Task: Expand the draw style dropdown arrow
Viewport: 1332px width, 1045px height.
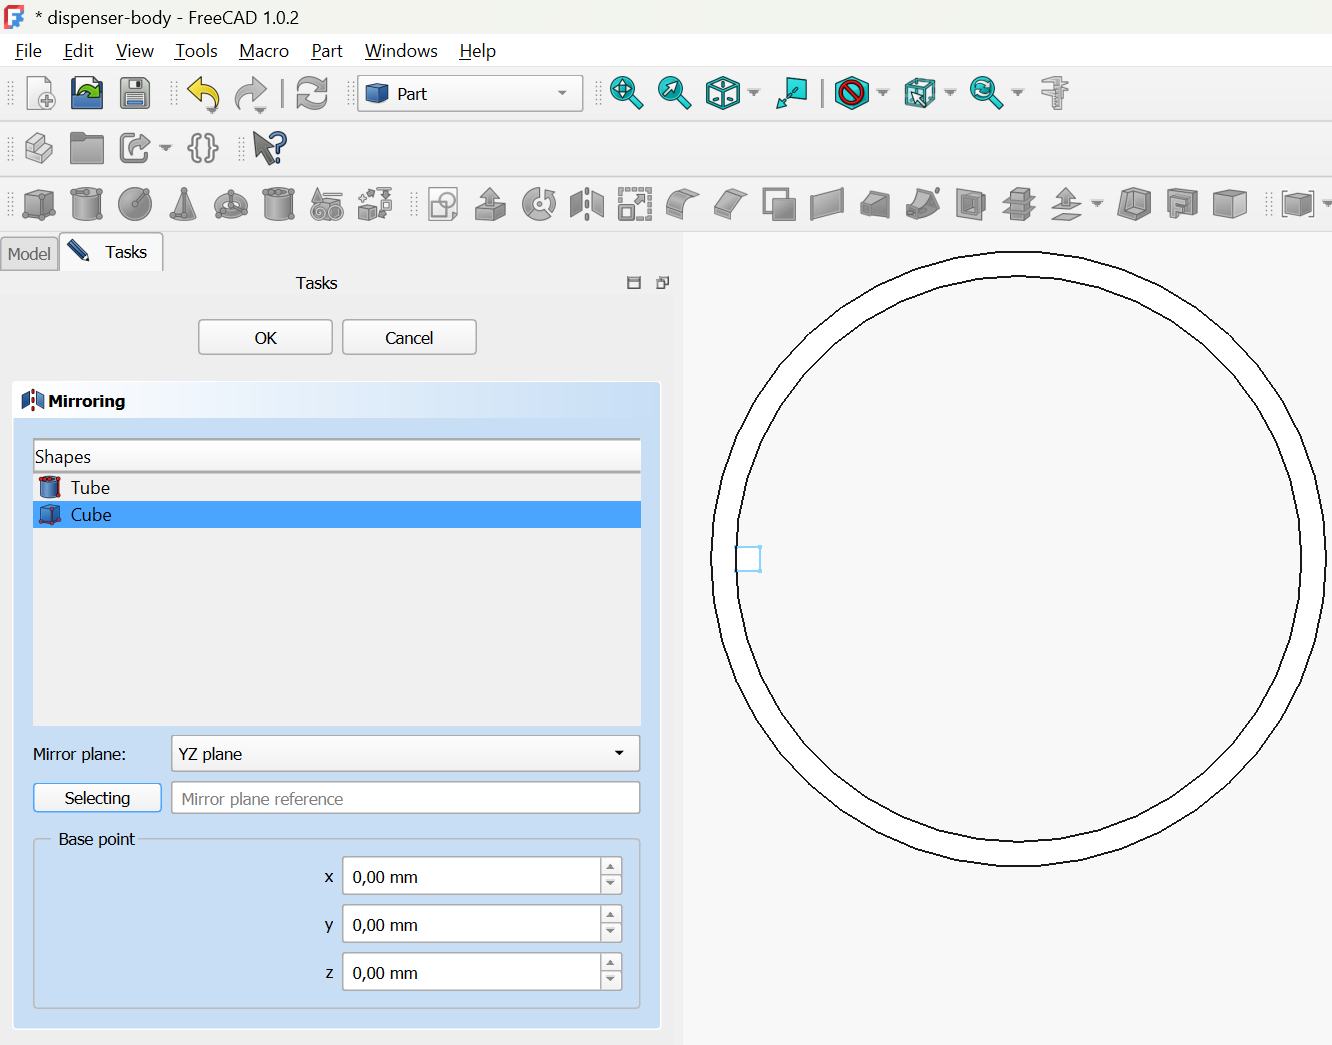Action: pos(883,94)
